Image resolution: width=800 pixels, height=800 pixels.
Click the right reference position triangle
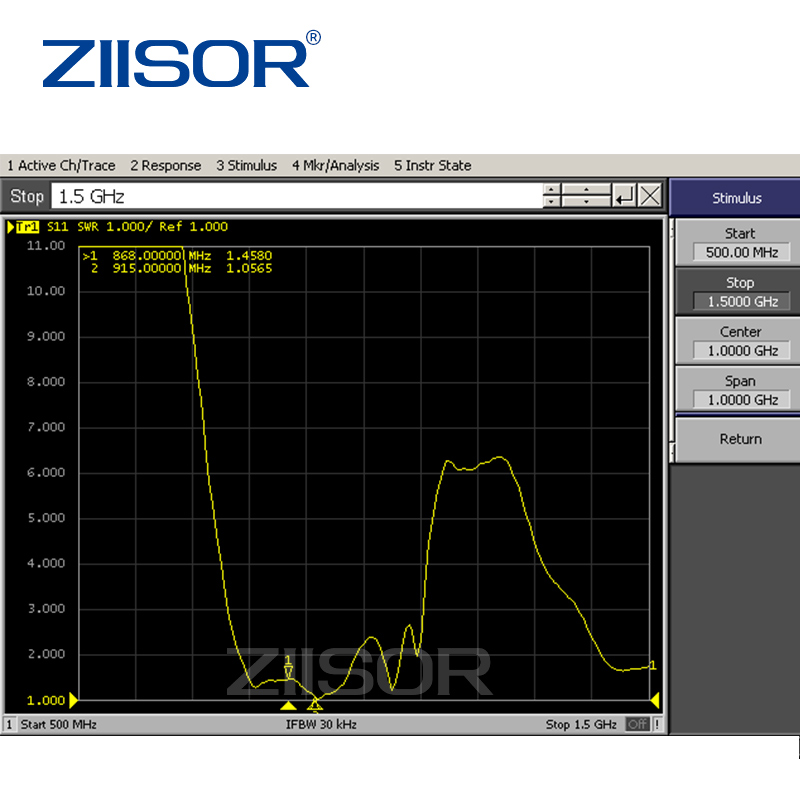[x=655, y=700]
